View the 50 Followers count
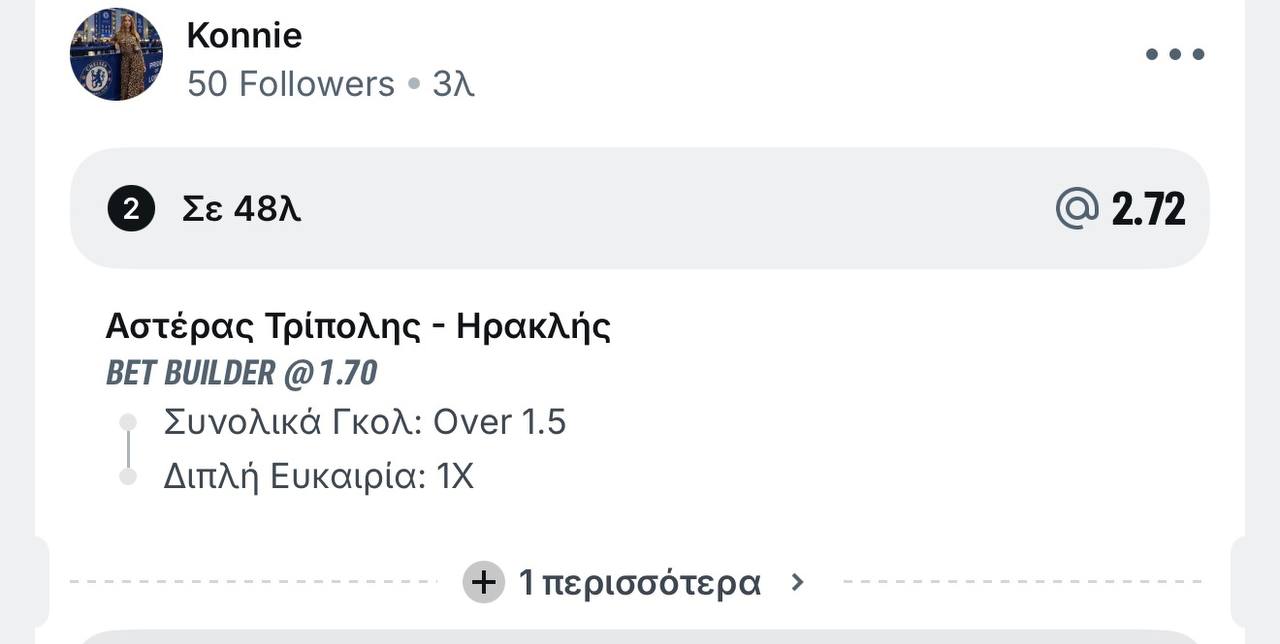The height and width of the screenshot is (644, 1280). click(291, 84)
